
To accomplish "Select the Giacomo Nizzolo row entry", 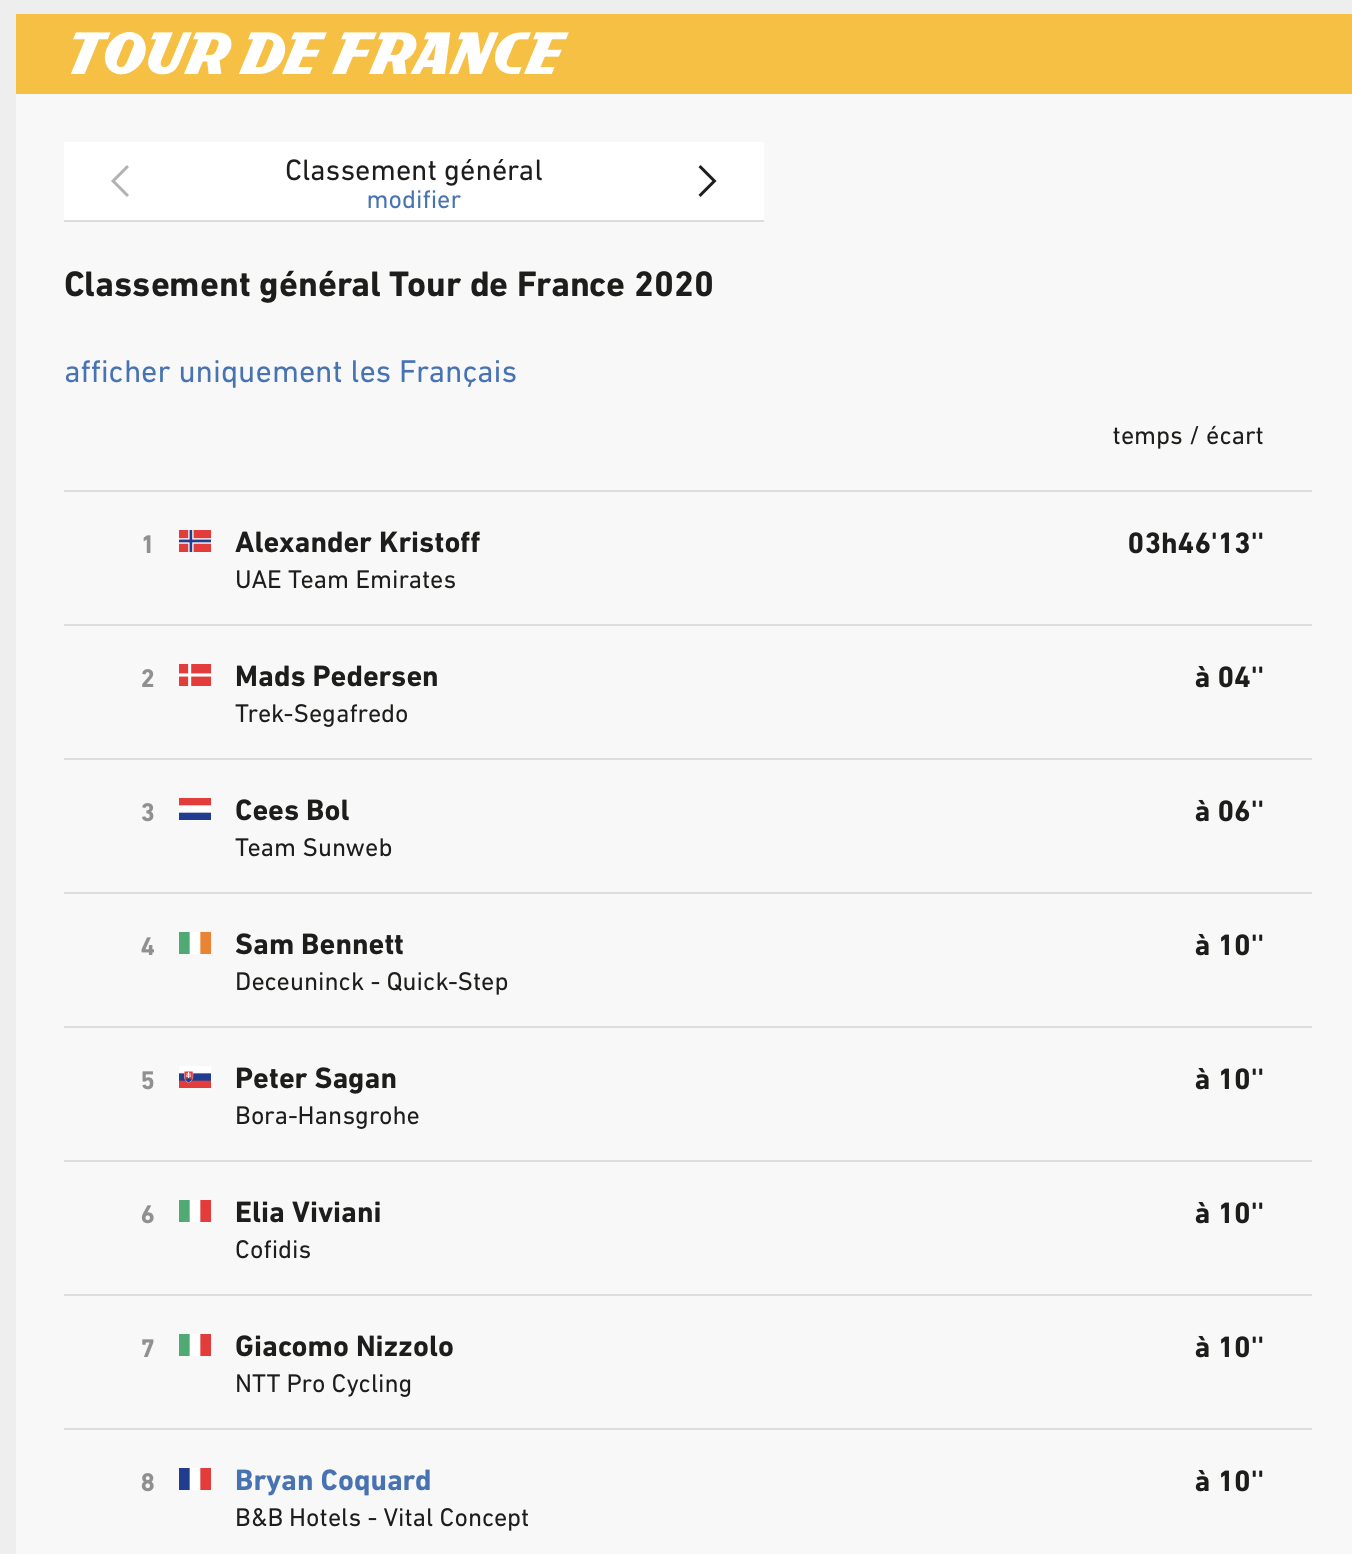I will pyautogui.click(x=688, y=1362).
